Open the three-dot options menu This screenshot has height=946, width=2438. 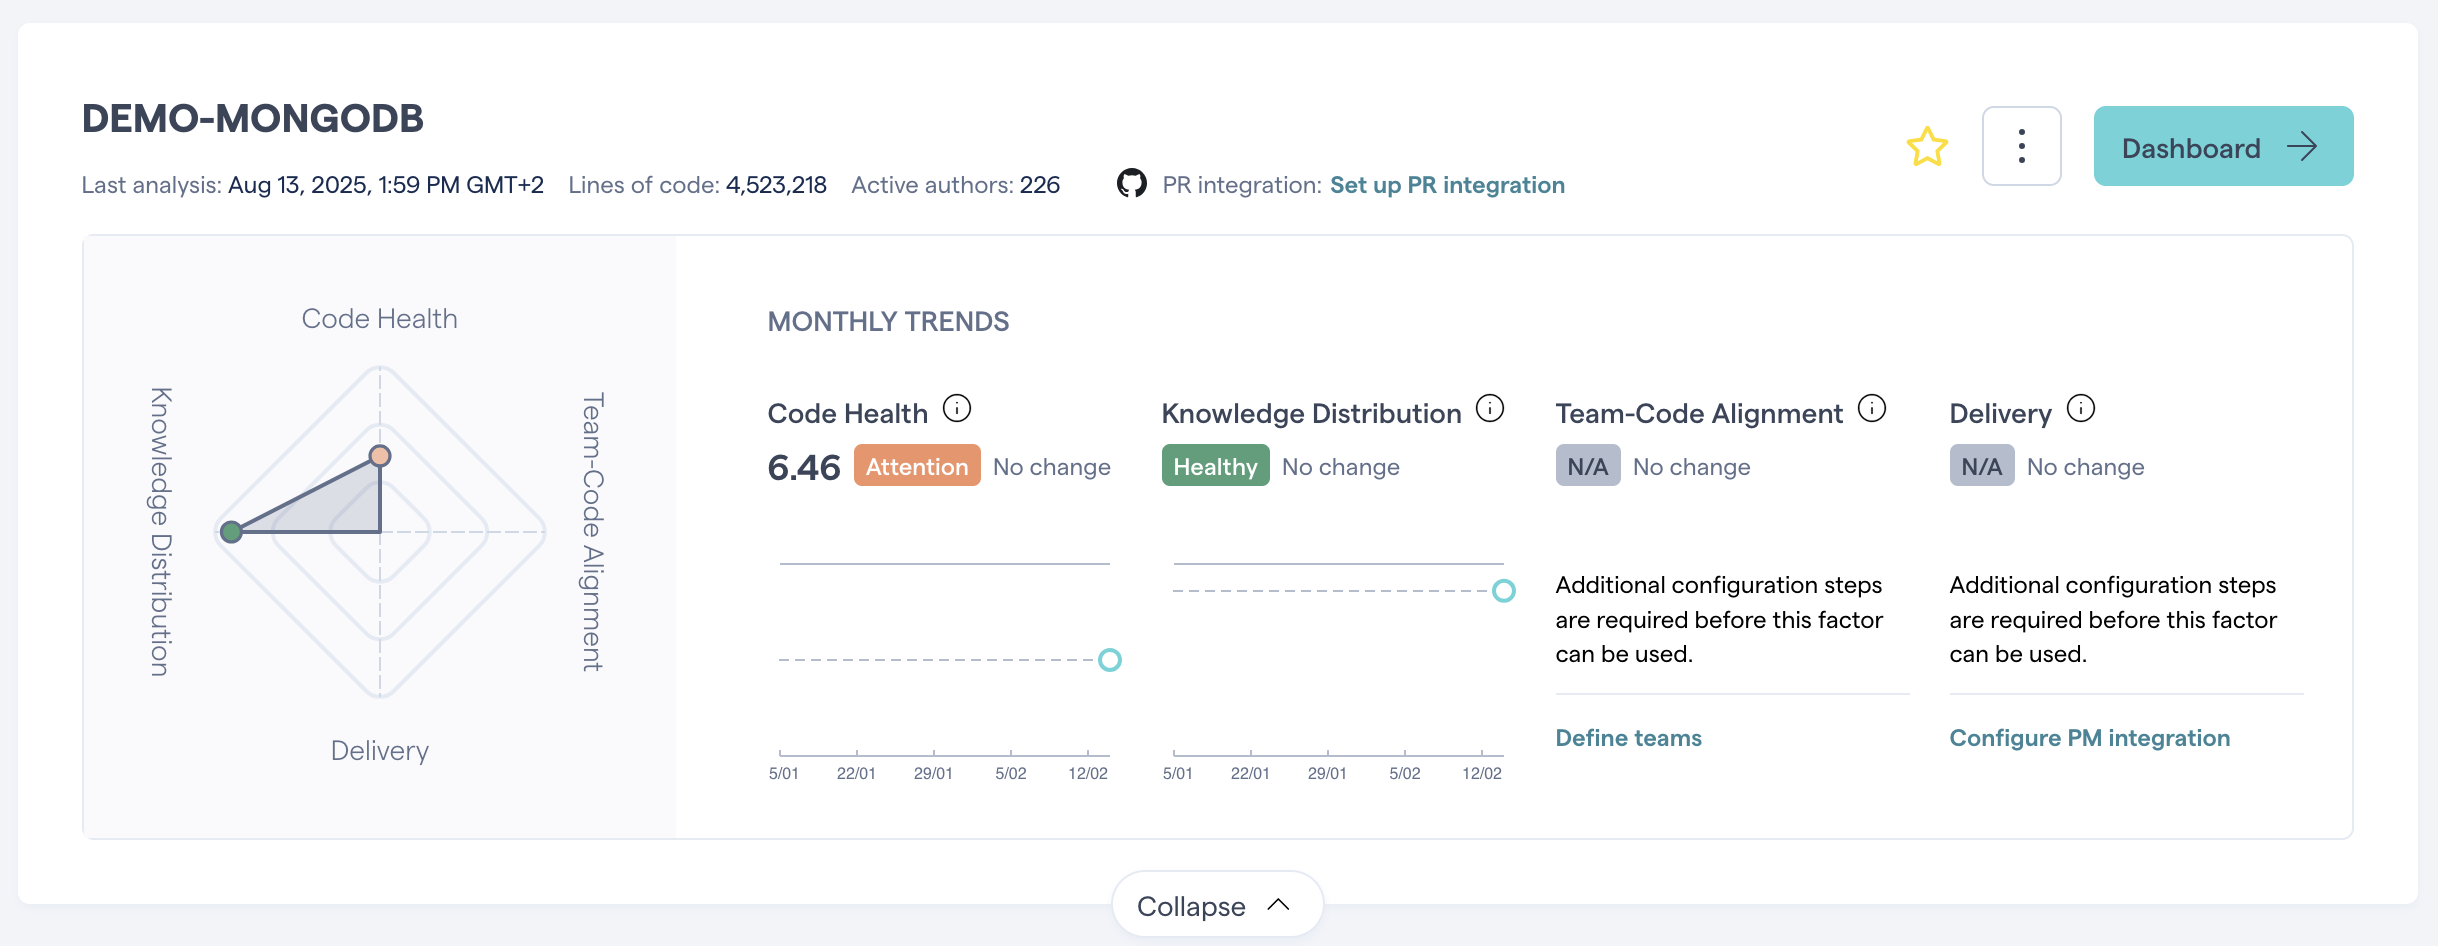pos(2021,146)
